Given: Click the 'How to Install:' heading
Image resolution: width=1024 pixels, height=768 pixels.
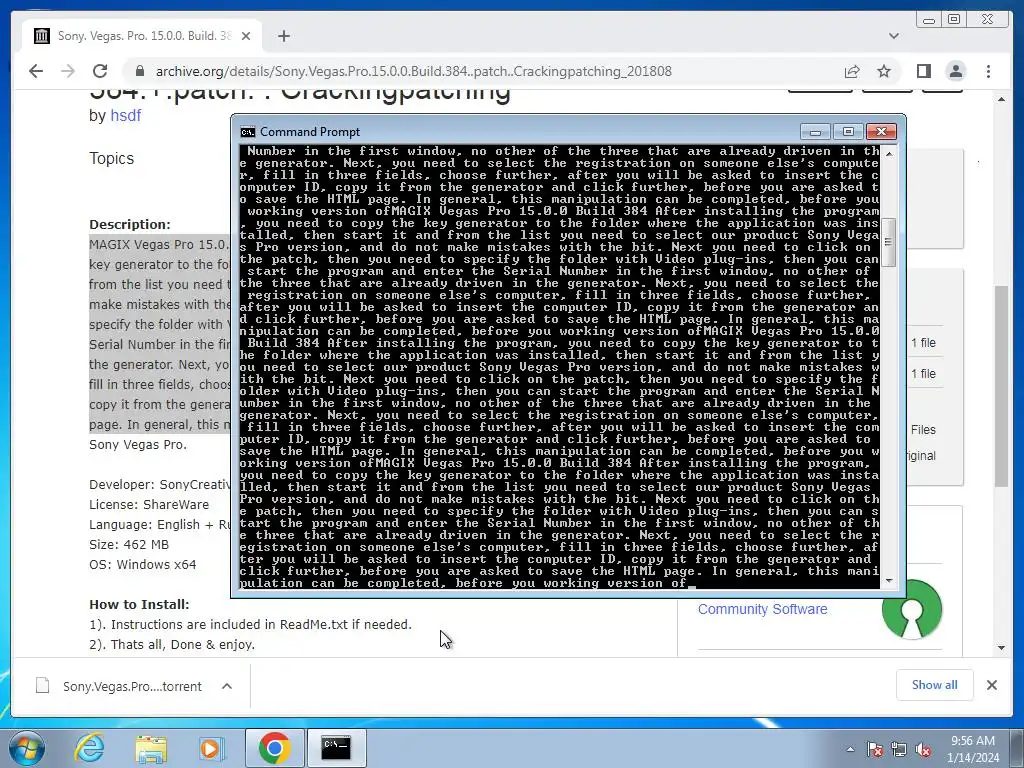Looking at the screenshot, I should [139, 605].
